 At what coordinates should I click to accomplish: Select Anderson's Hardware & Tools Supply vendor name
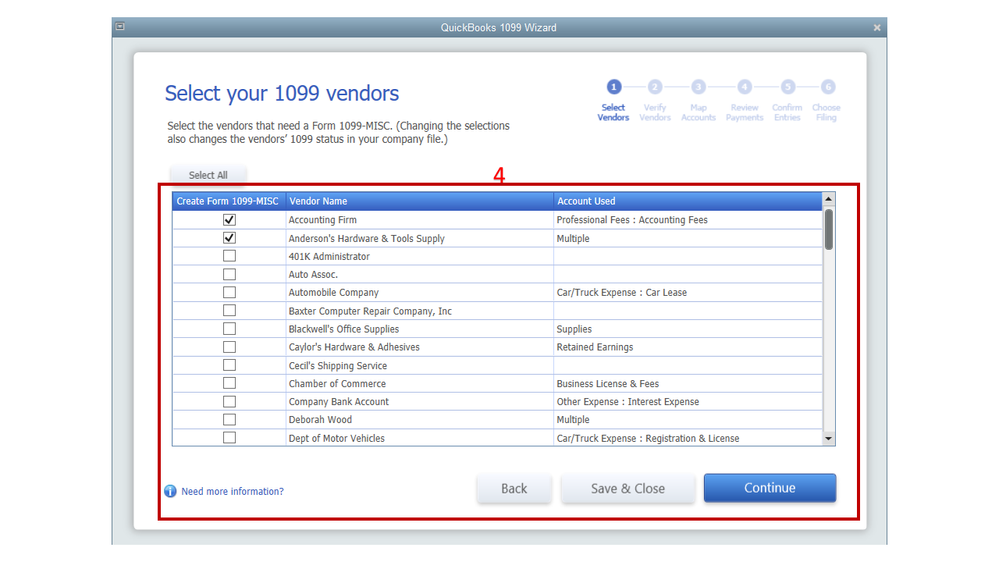pos(366,238)
